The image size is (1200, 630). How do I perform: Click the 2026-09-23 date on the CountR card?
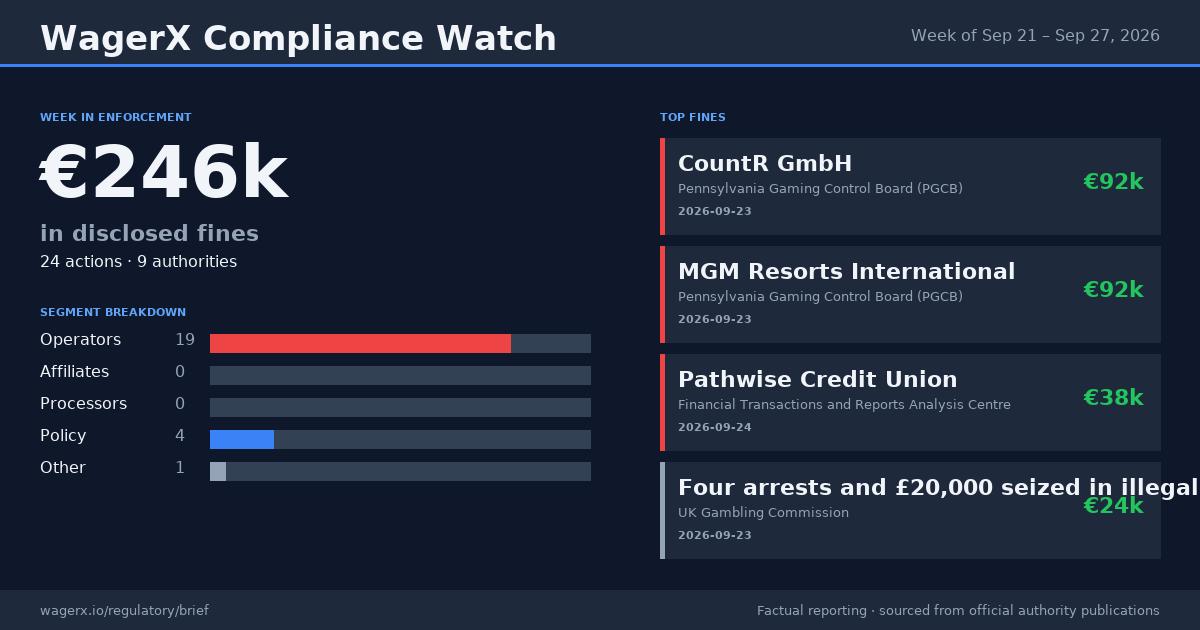[x=715, y=212]
